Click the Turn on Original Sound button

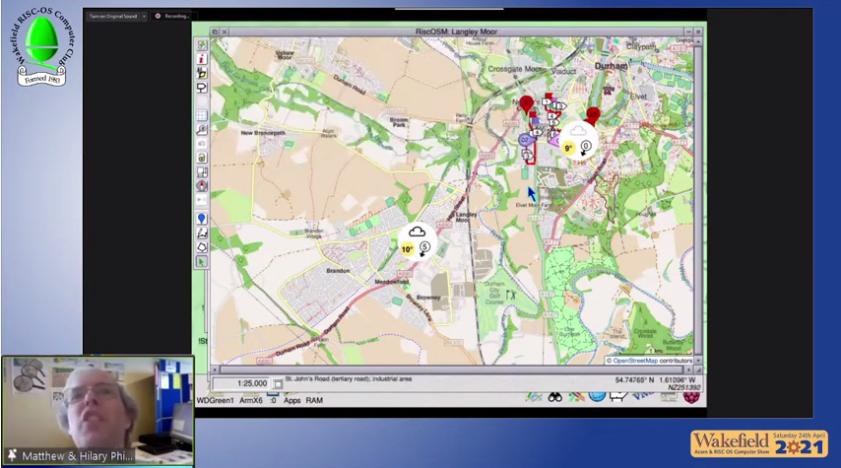[x=110, y=16]
